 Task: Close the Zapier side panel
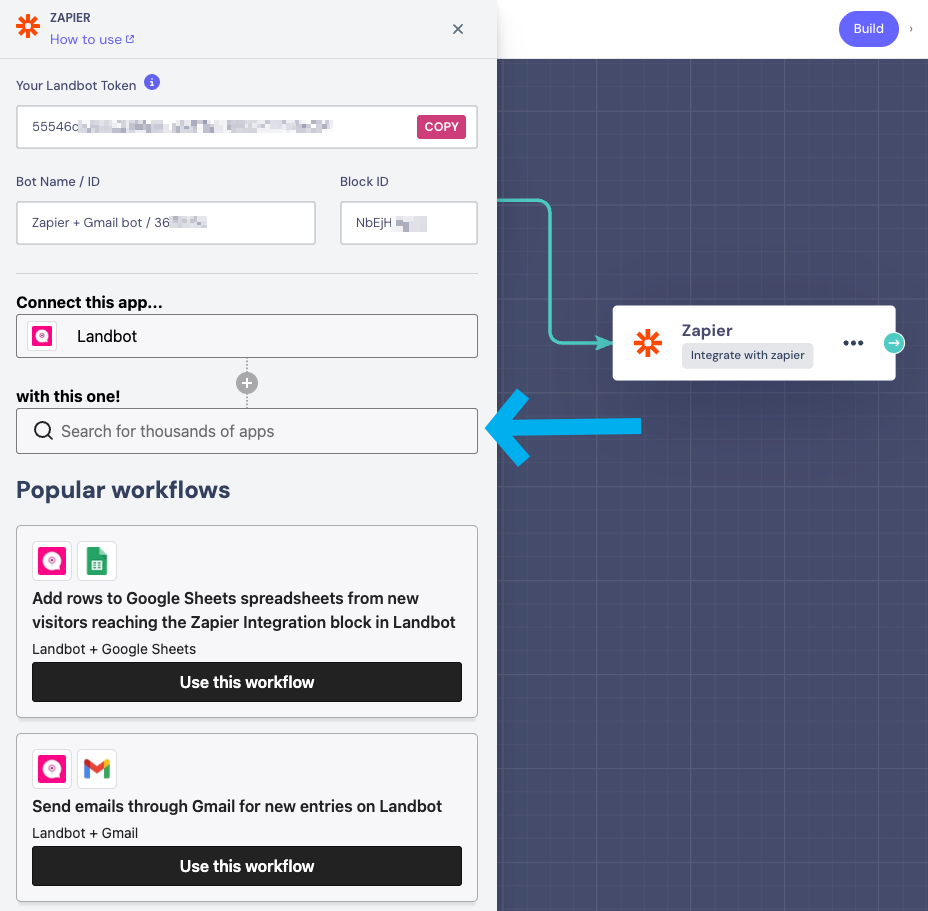(x=458, y=29)
